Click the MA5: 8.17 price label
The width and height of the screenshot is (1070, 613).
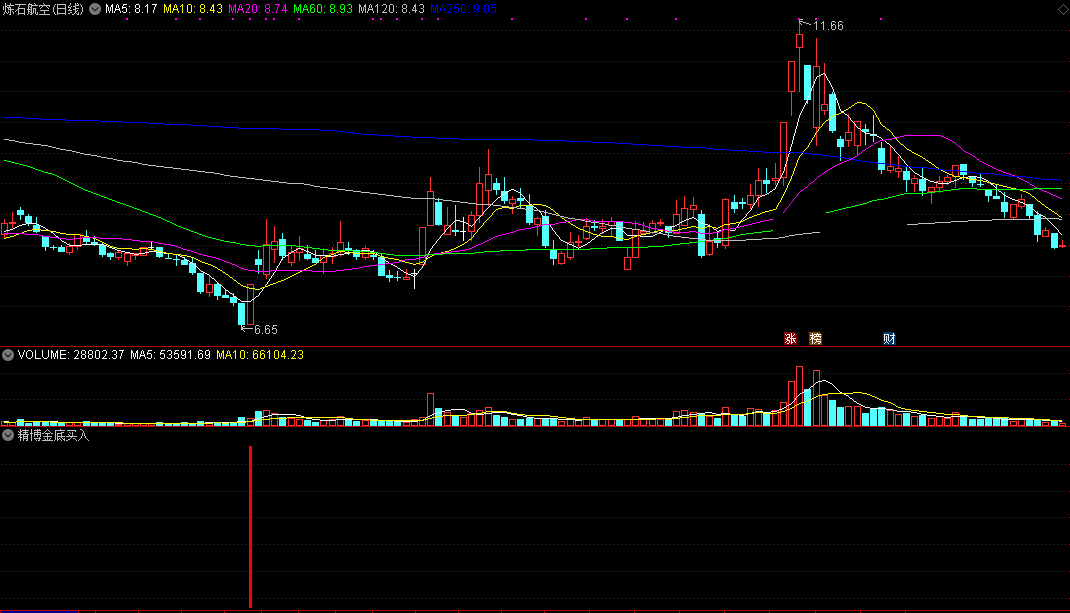point(131,9)
